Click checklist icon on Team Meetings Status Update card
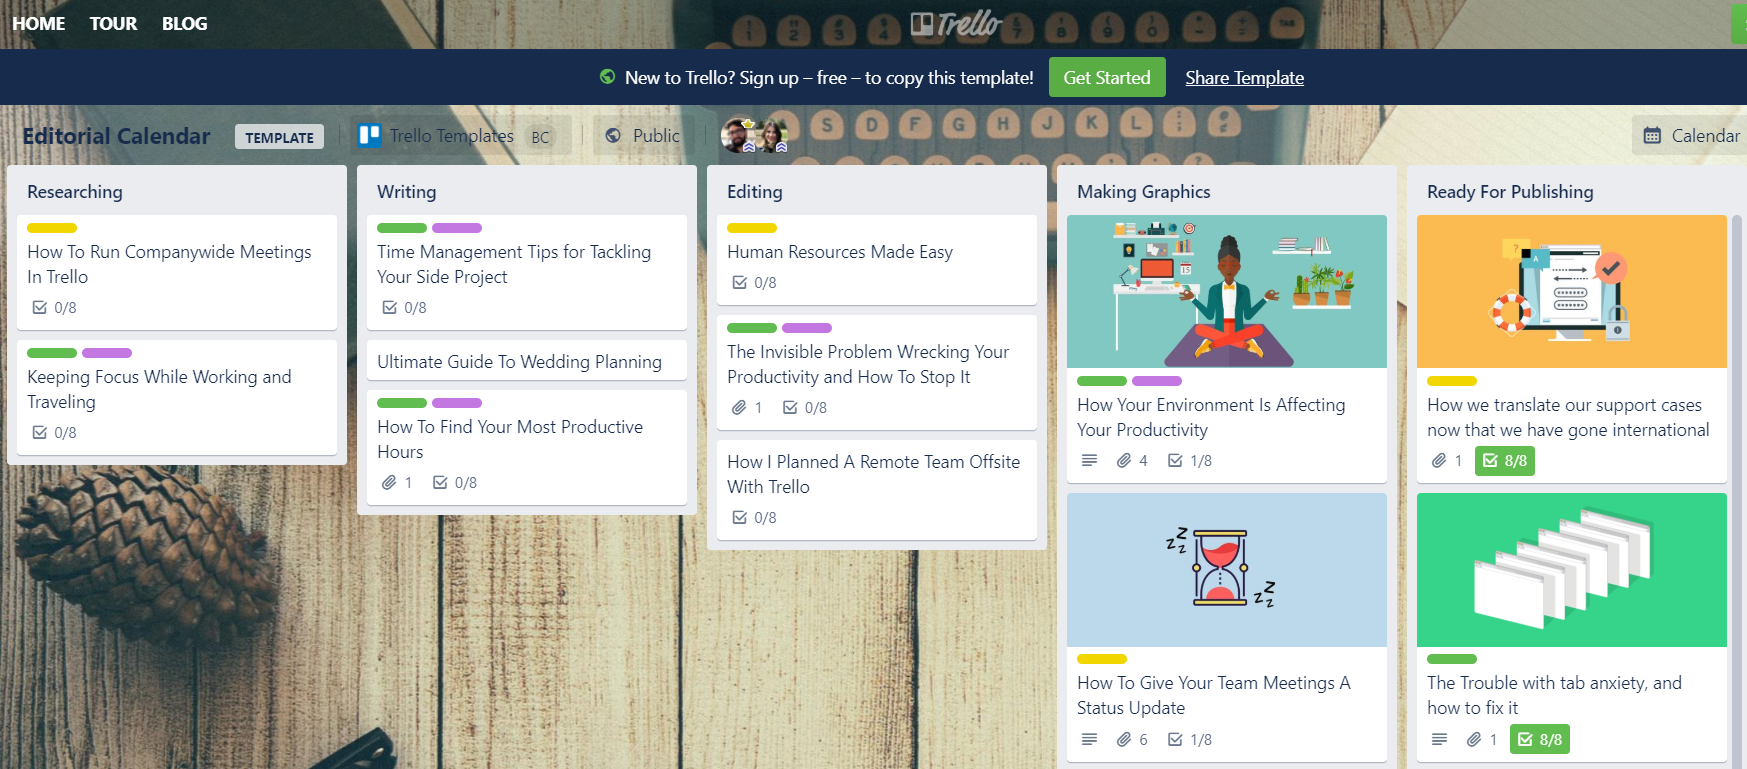 (1175, 740)
